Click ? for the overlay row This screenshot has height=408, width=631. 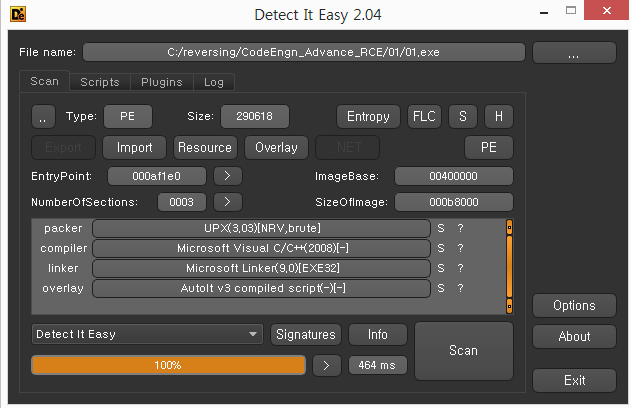pos(460,288)
